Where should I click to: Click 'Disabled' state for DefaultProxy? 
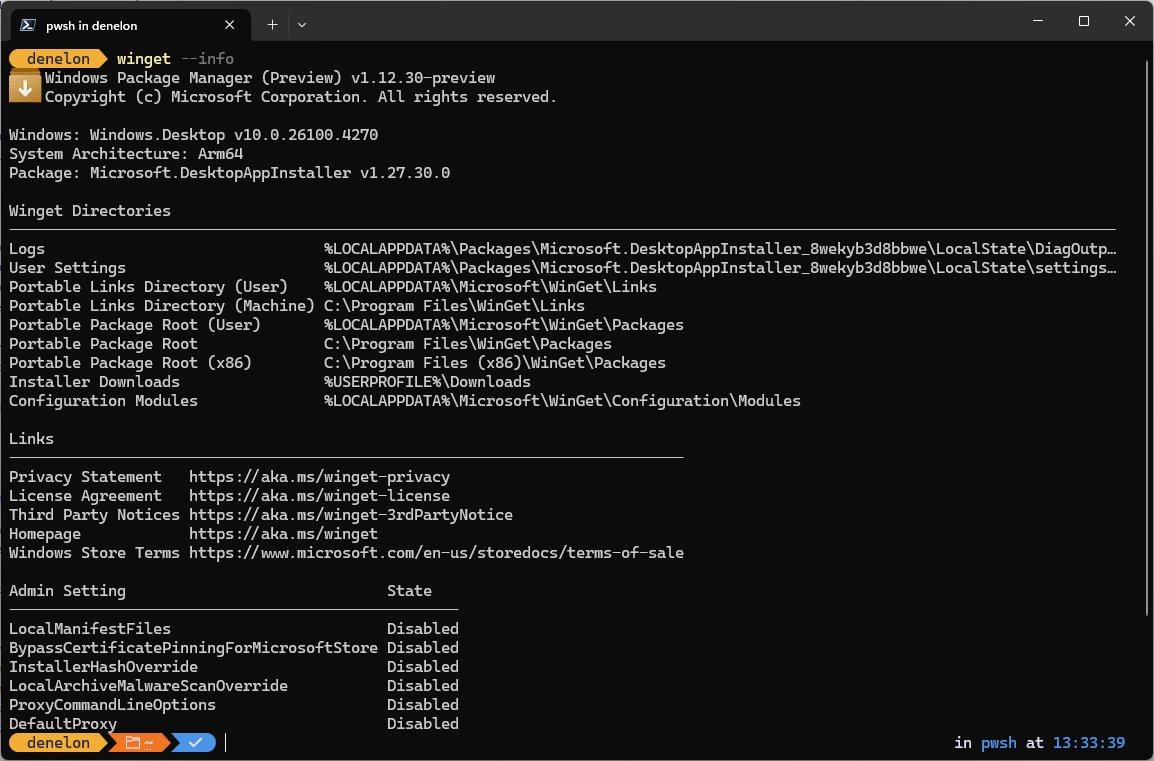[x=423, y=724]
